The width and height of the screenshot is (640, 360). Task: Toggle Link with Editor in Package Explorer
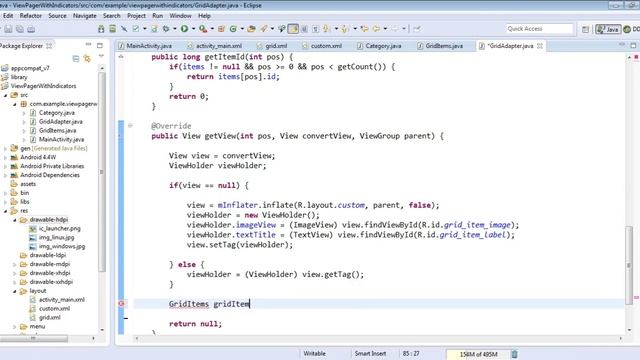tap(87, 59)
